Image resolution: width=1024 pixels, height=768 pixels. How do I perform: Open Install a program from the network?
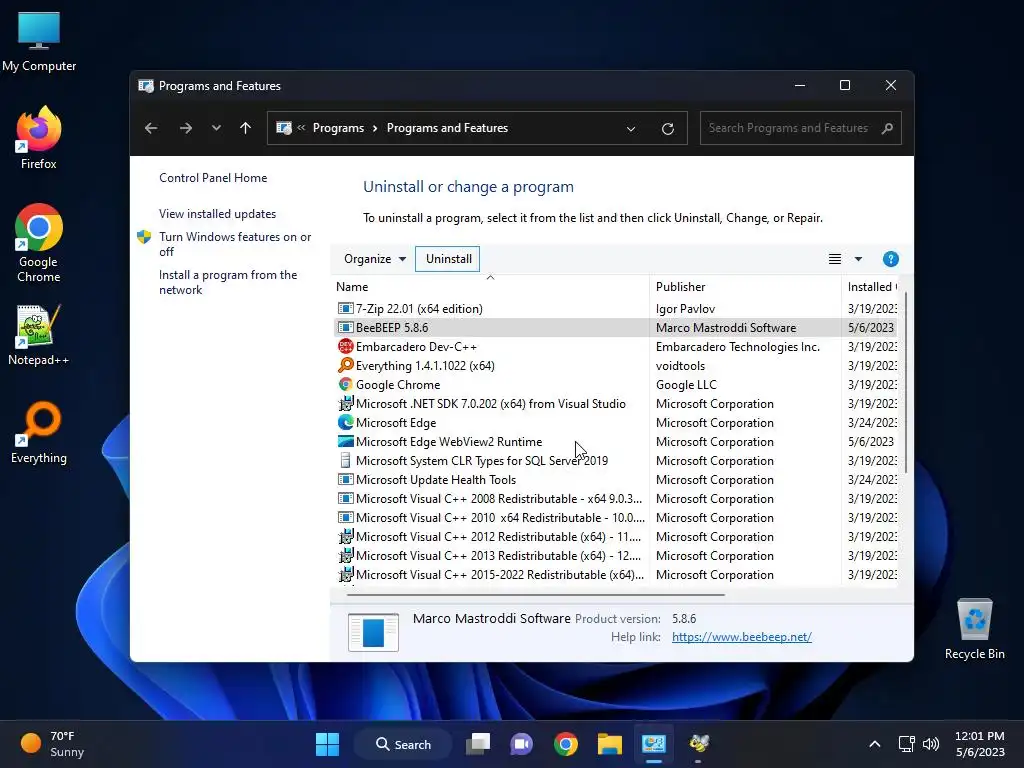tap(228, 282)
